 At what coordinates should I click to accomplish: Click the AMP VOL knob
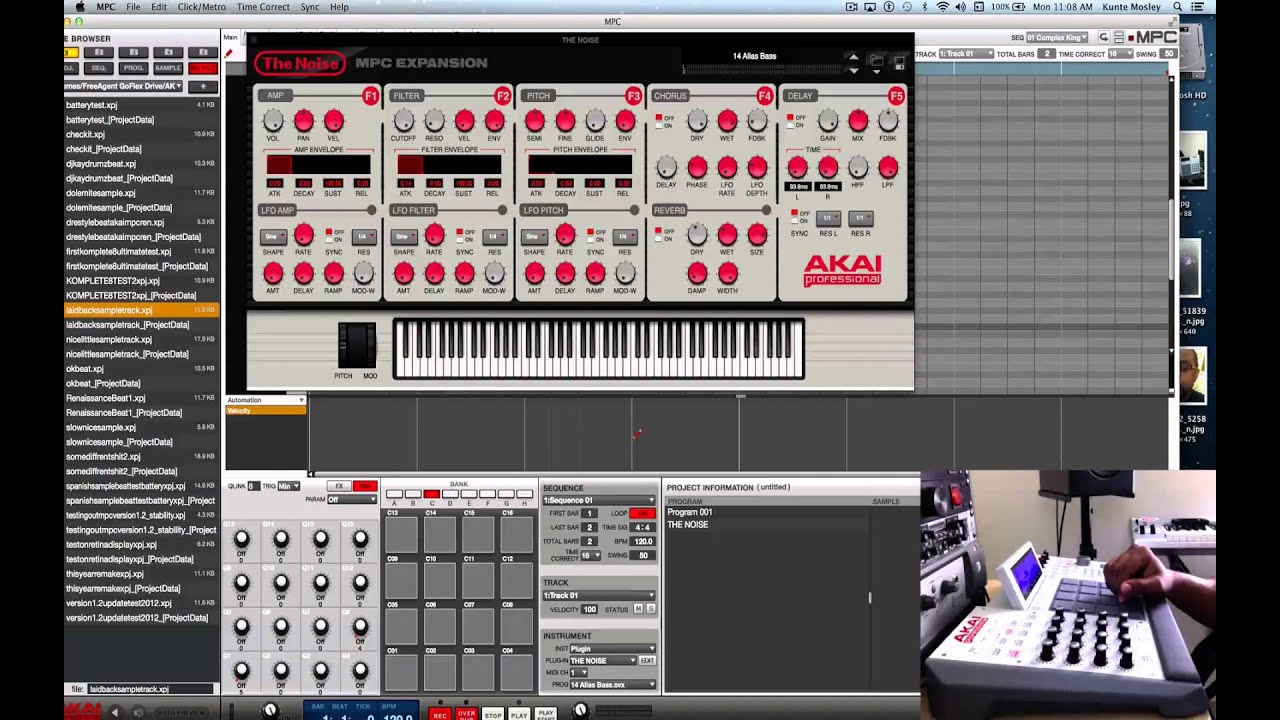pos(273,121)
